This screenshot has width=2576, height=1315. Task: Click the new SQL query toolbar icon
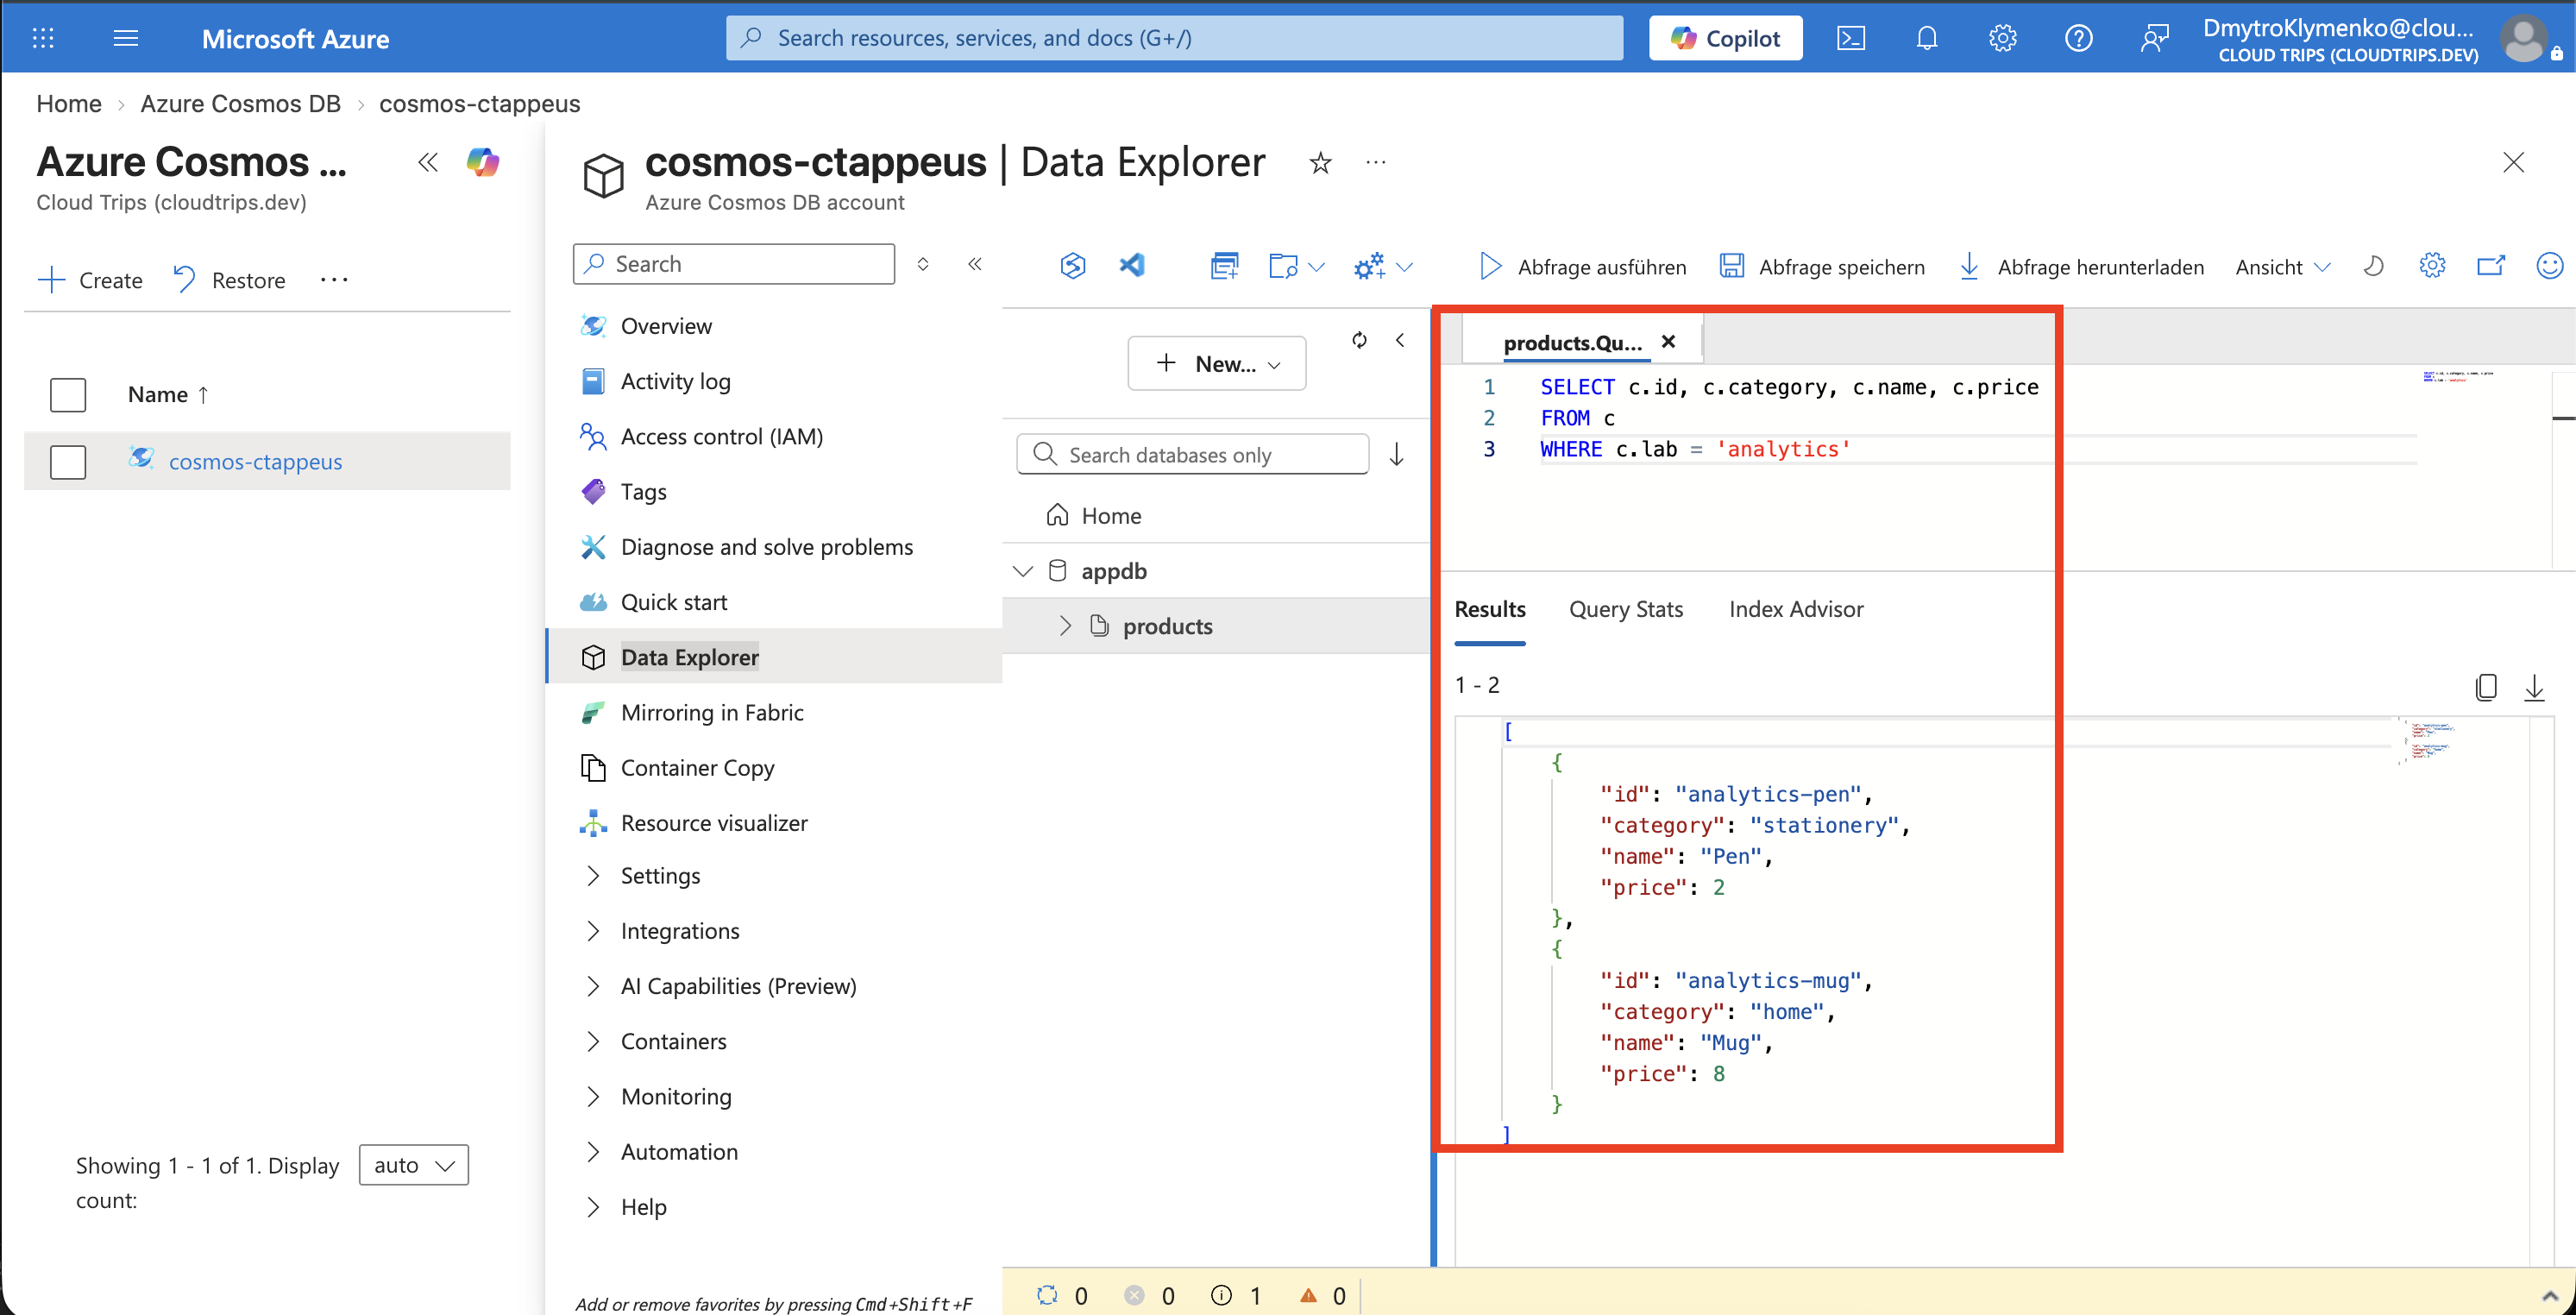(1224, 266)
